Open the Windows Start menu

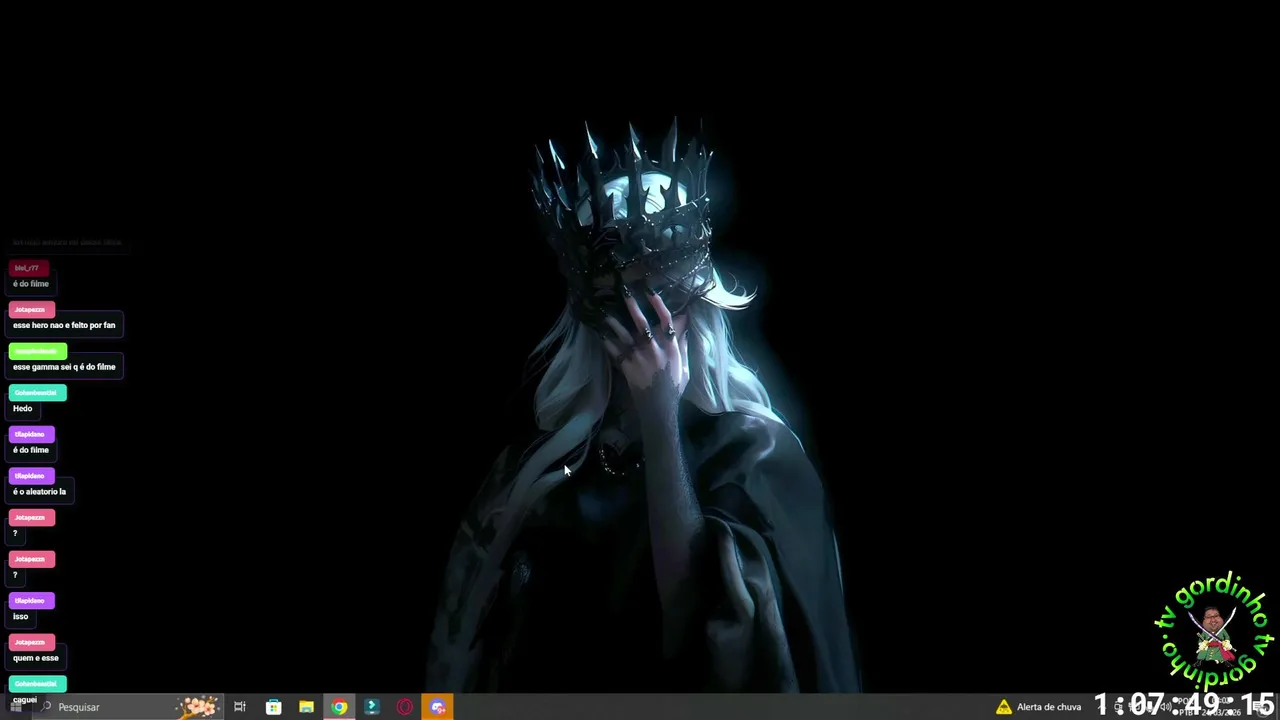[x=16, y=707]
